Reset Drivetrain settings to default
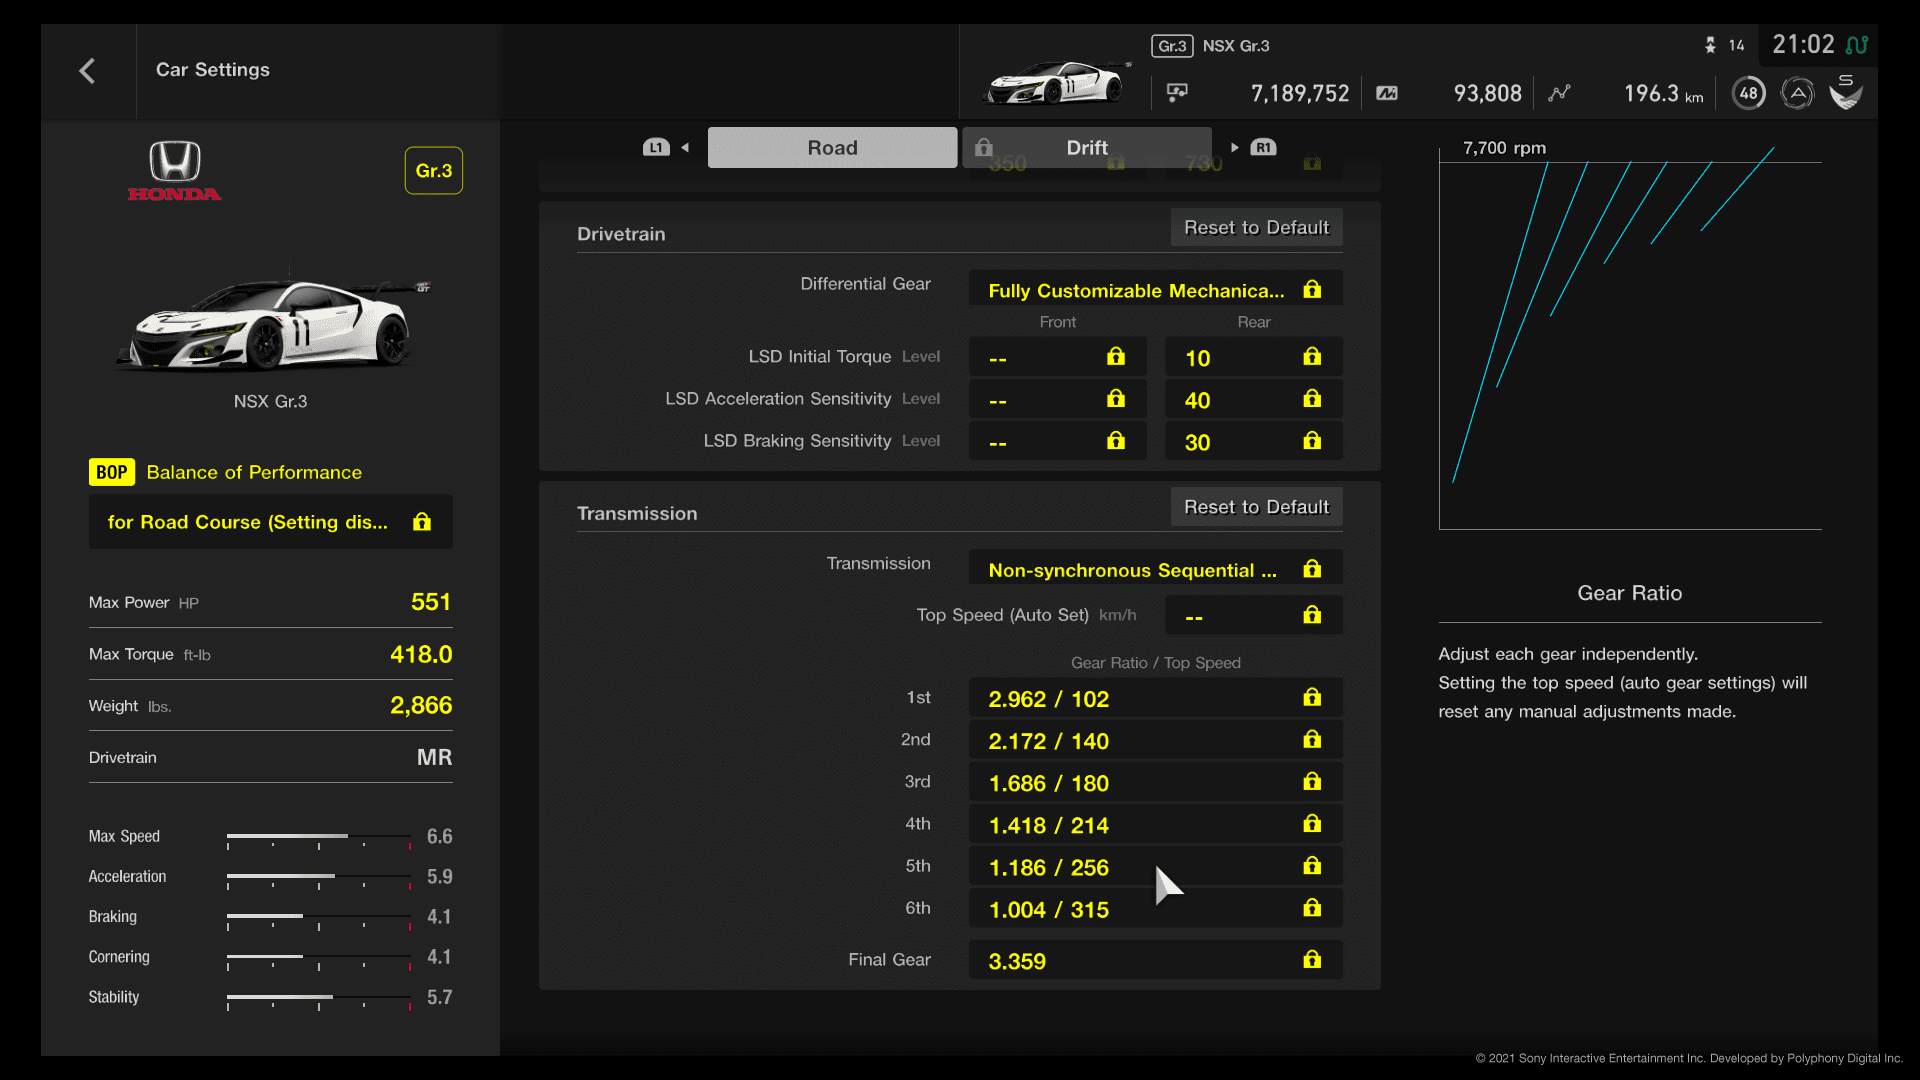Image resolution: width=1920 pixels, height=1080 pixels. coord(1257,227)
